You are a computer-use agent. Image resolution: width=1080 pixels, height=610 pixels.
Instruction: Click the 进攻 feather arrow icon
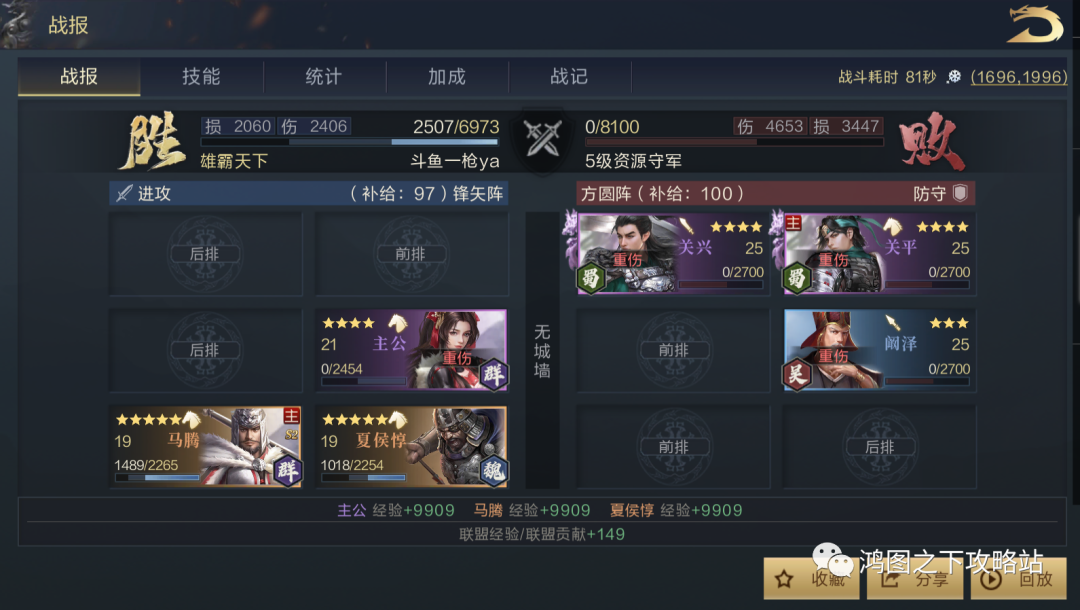[124, 193]
